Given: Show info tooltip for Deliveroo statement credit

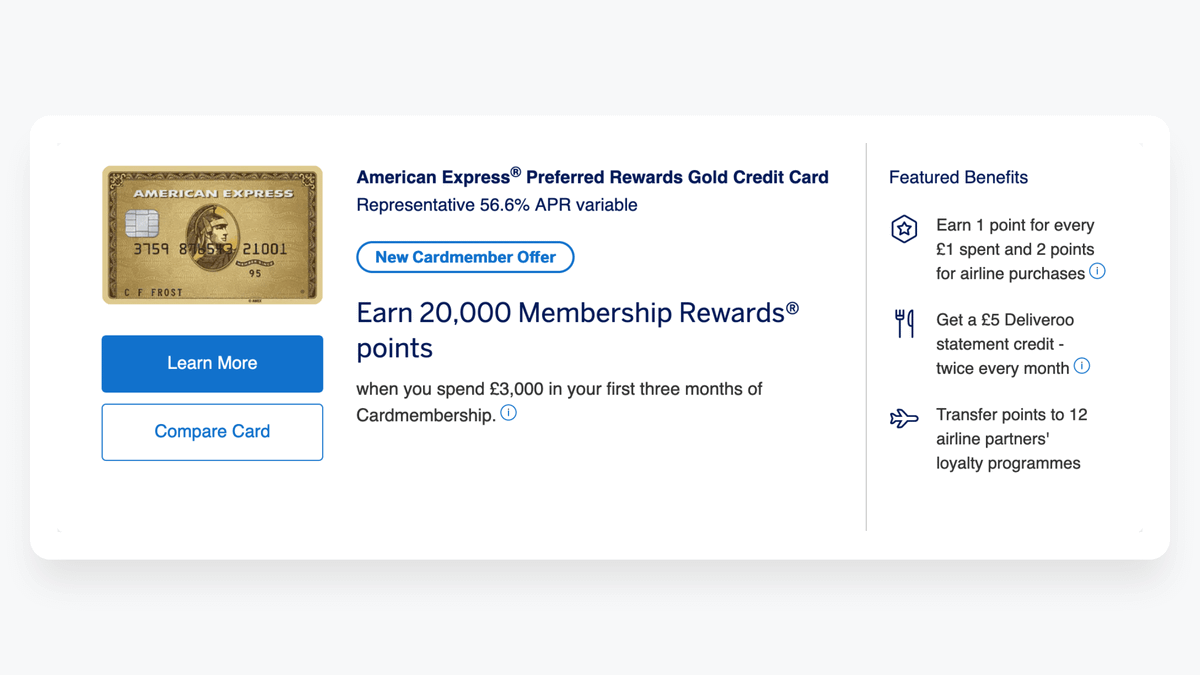Looking at the screenshot, I should click(x=1082, y=367).
